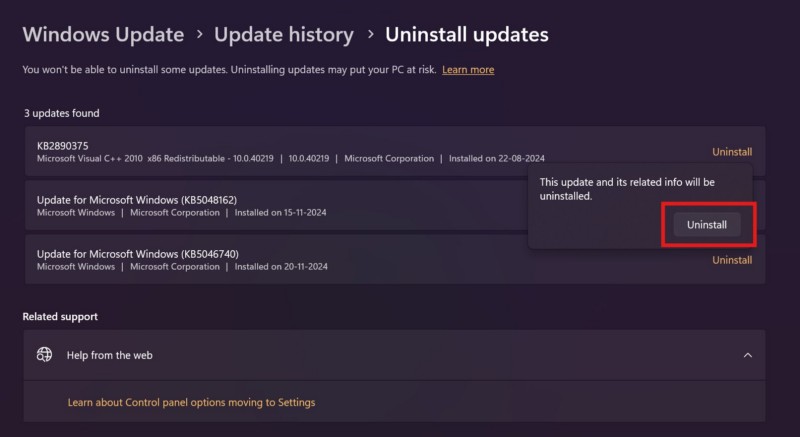
Task: Click the chevron after Windows Update breadcrumb
Action: (x=200, y=36)
